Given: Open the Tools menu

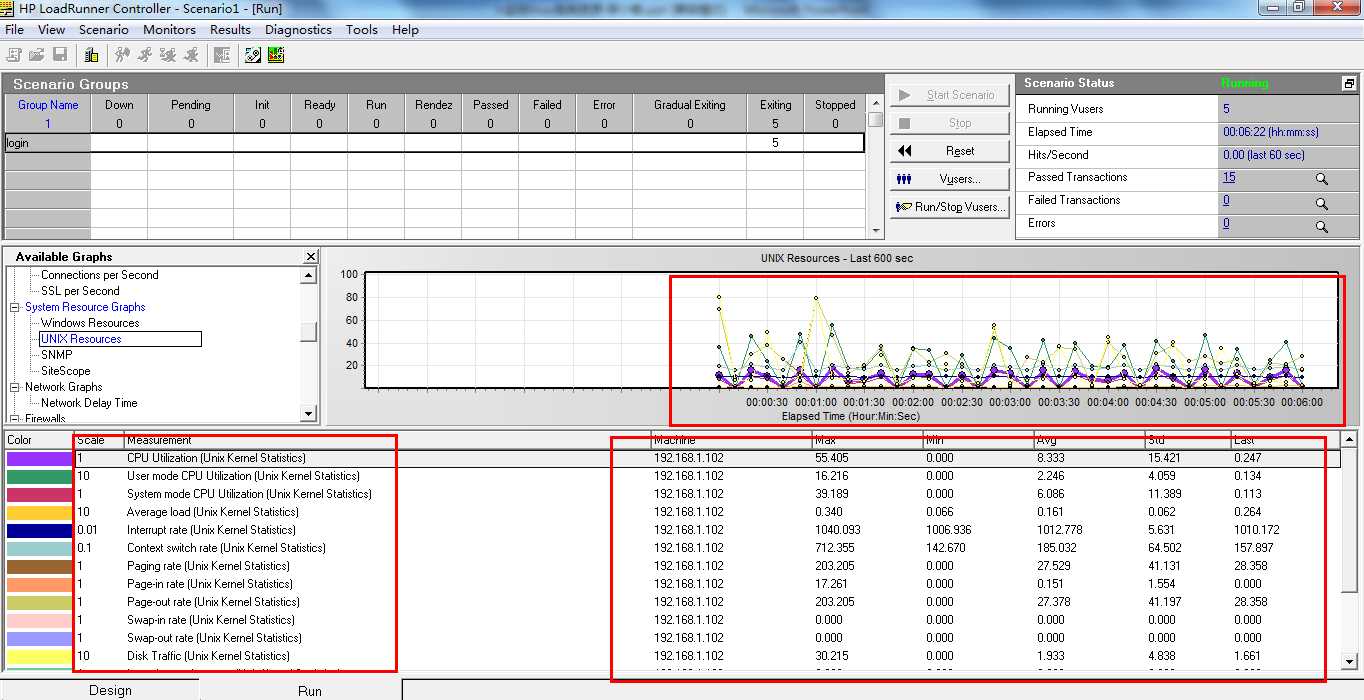Looking at the screenshot, I should click(x=362, y=29).
